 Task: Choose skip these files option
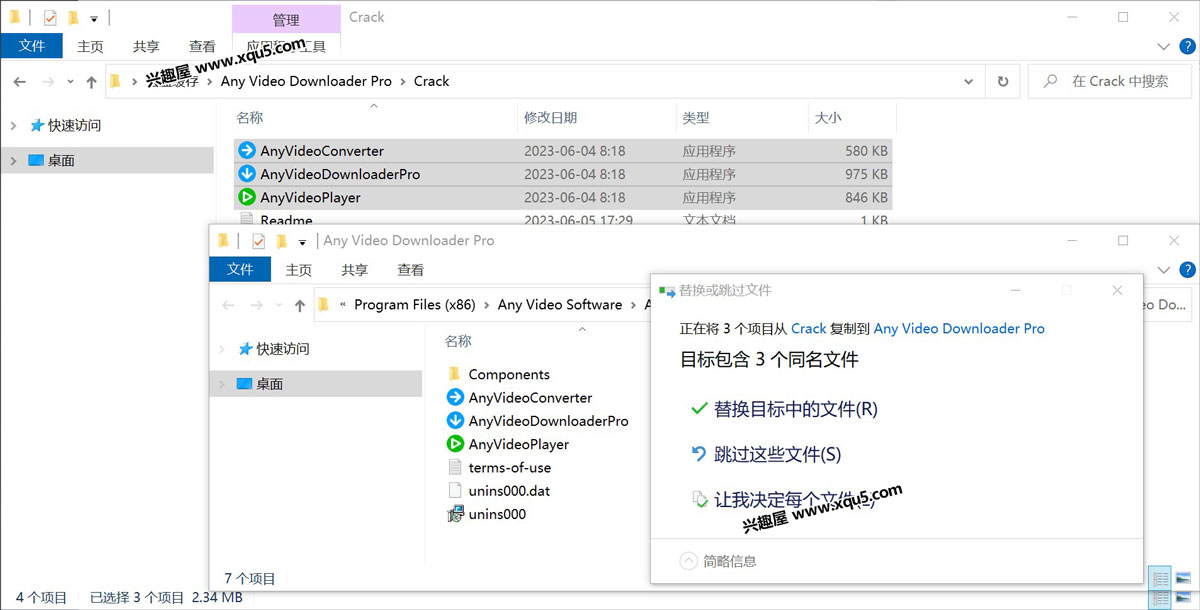766,454
